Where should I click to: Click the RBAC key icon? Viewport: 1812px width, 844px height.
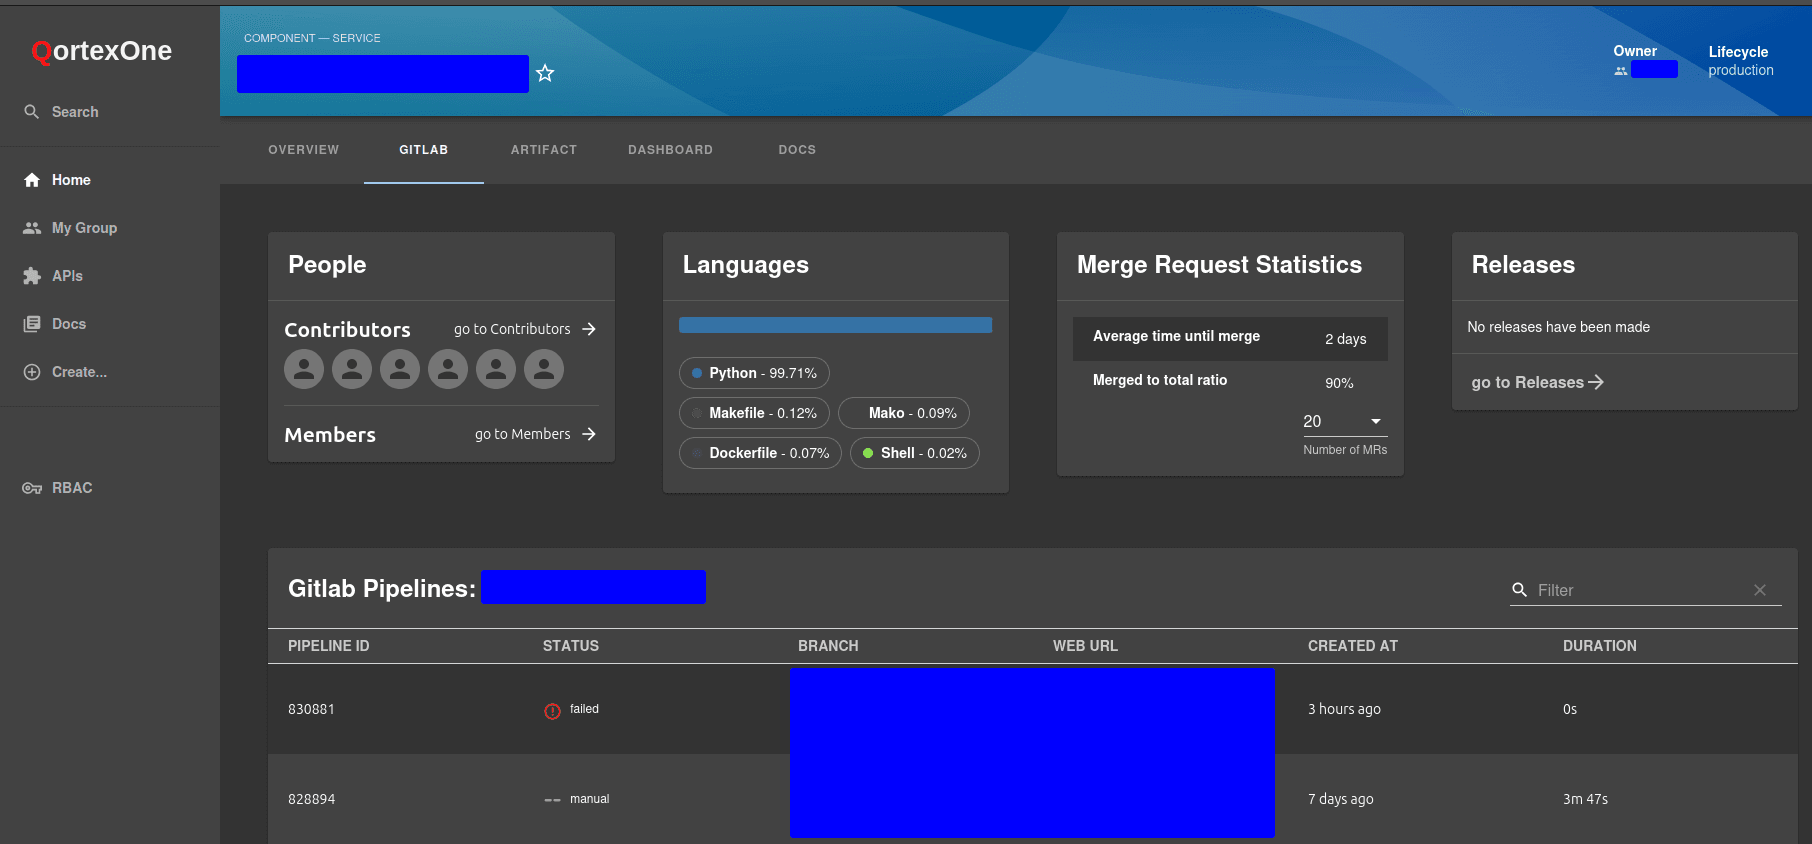pos(32,488)
